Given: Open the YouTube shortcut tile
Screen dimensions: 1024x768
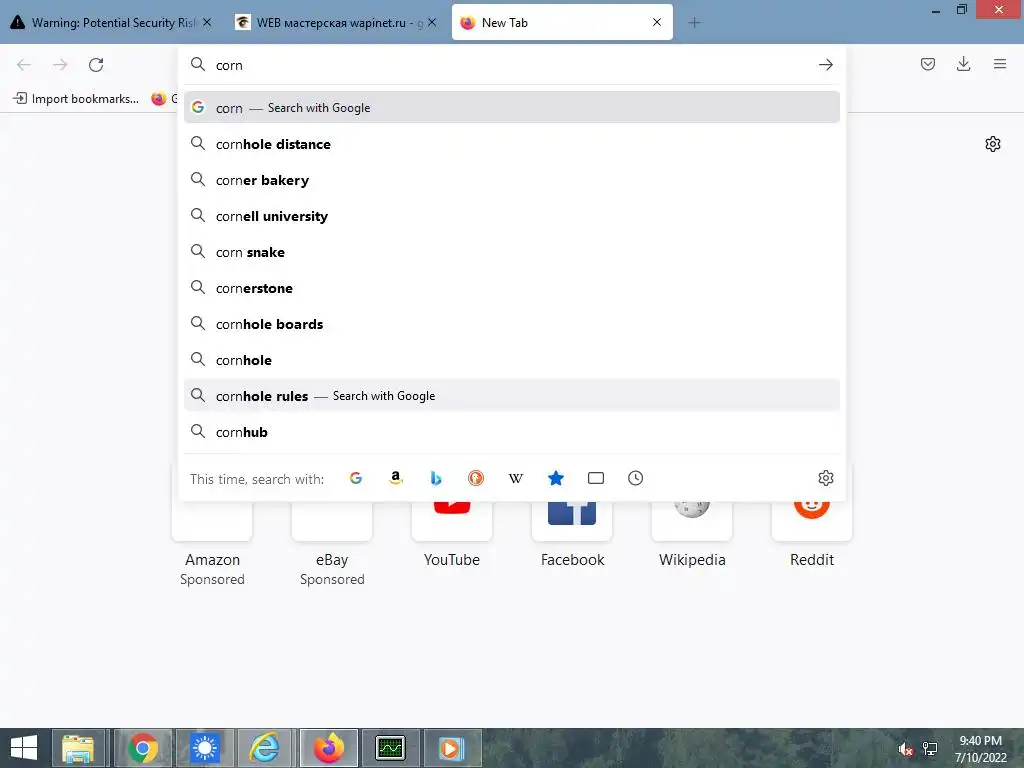Looking at the screenshot, I should [452, 536].
